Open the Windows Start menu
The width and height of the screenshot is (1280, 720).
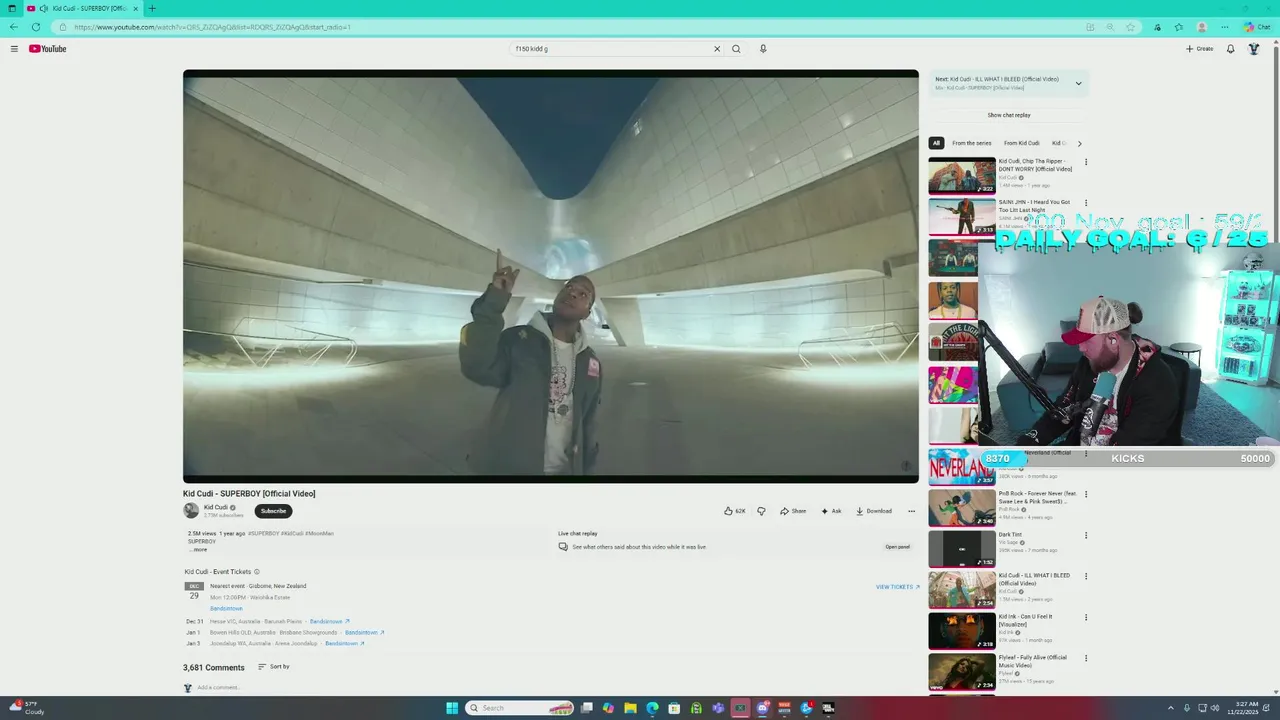coord(452,708)
